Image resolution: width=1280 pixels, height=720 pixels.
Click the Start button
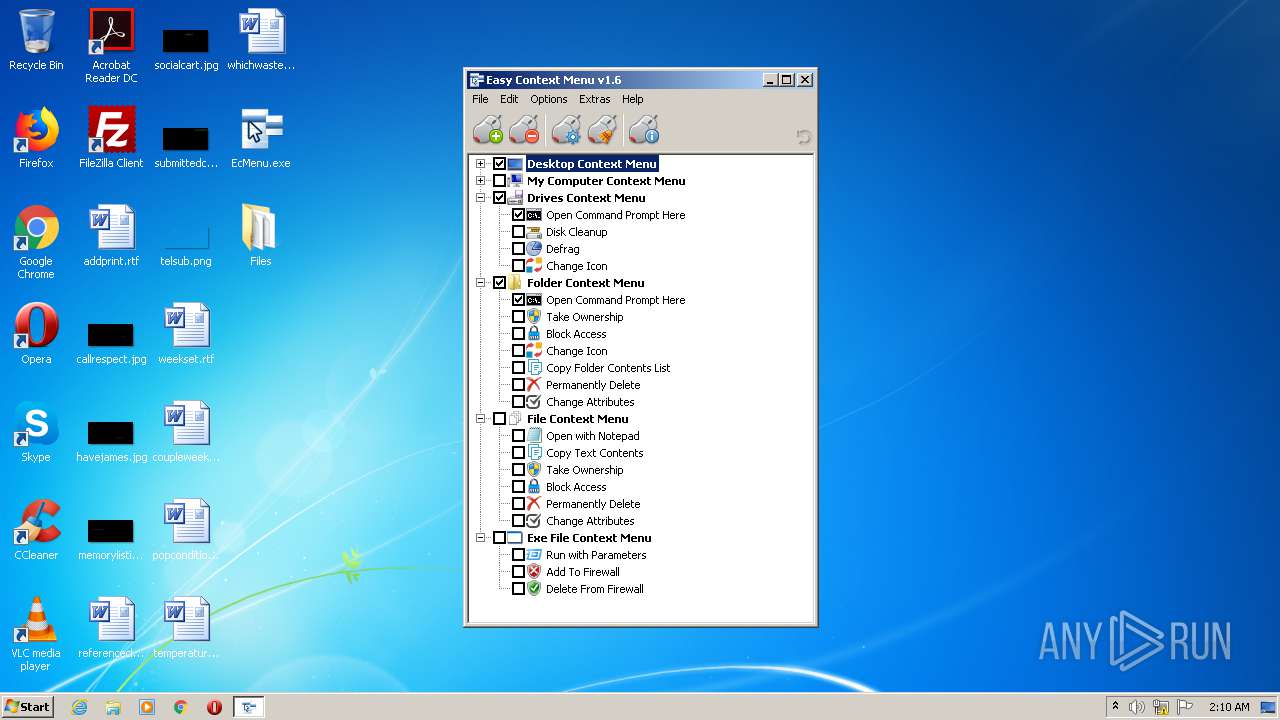click(28, 707)
